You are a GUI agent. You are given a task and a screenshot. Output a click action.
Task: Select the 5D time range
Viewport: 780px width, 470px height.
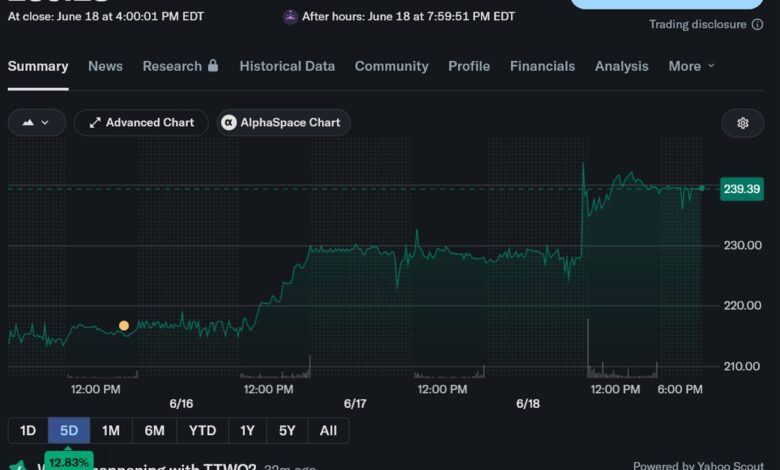(69, 430)
